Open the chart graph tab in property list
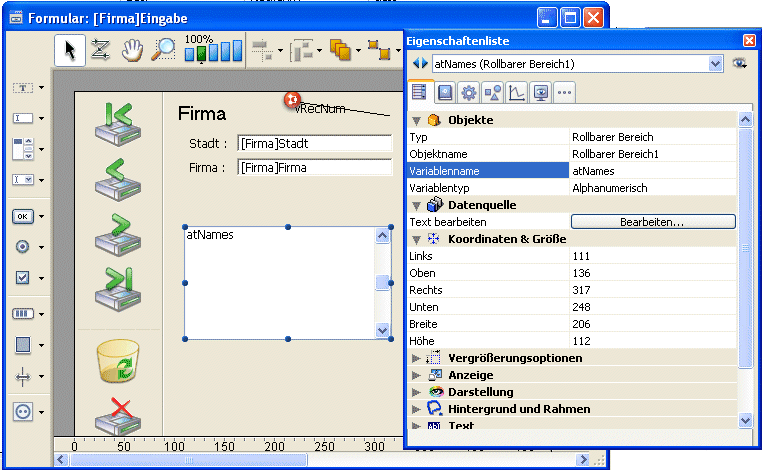This screenshot has height=470, width=762. pyautogui.click(x=516, y=93)
